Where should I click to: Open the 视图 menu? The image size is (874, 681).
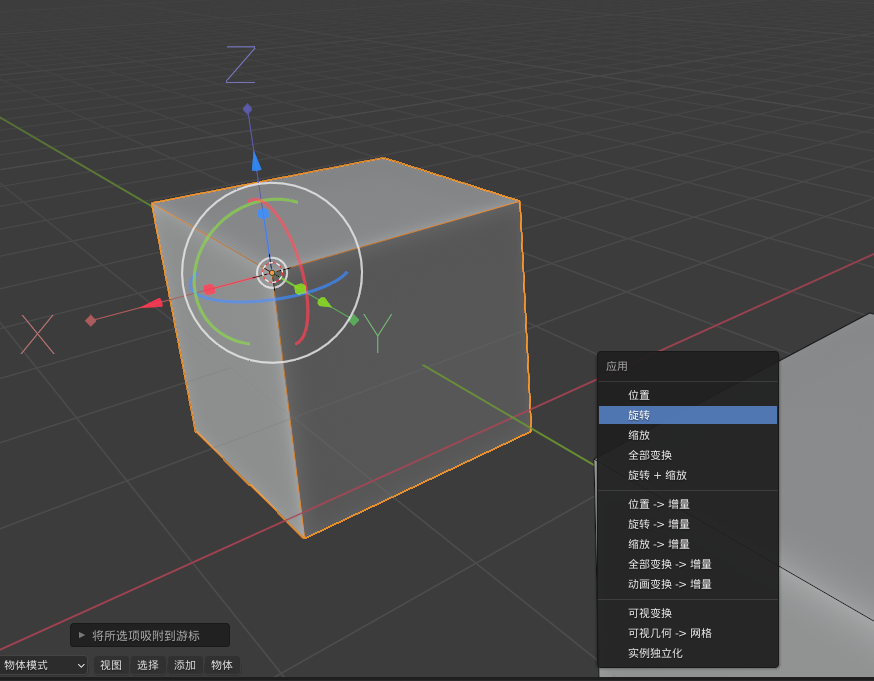(110, 664)
